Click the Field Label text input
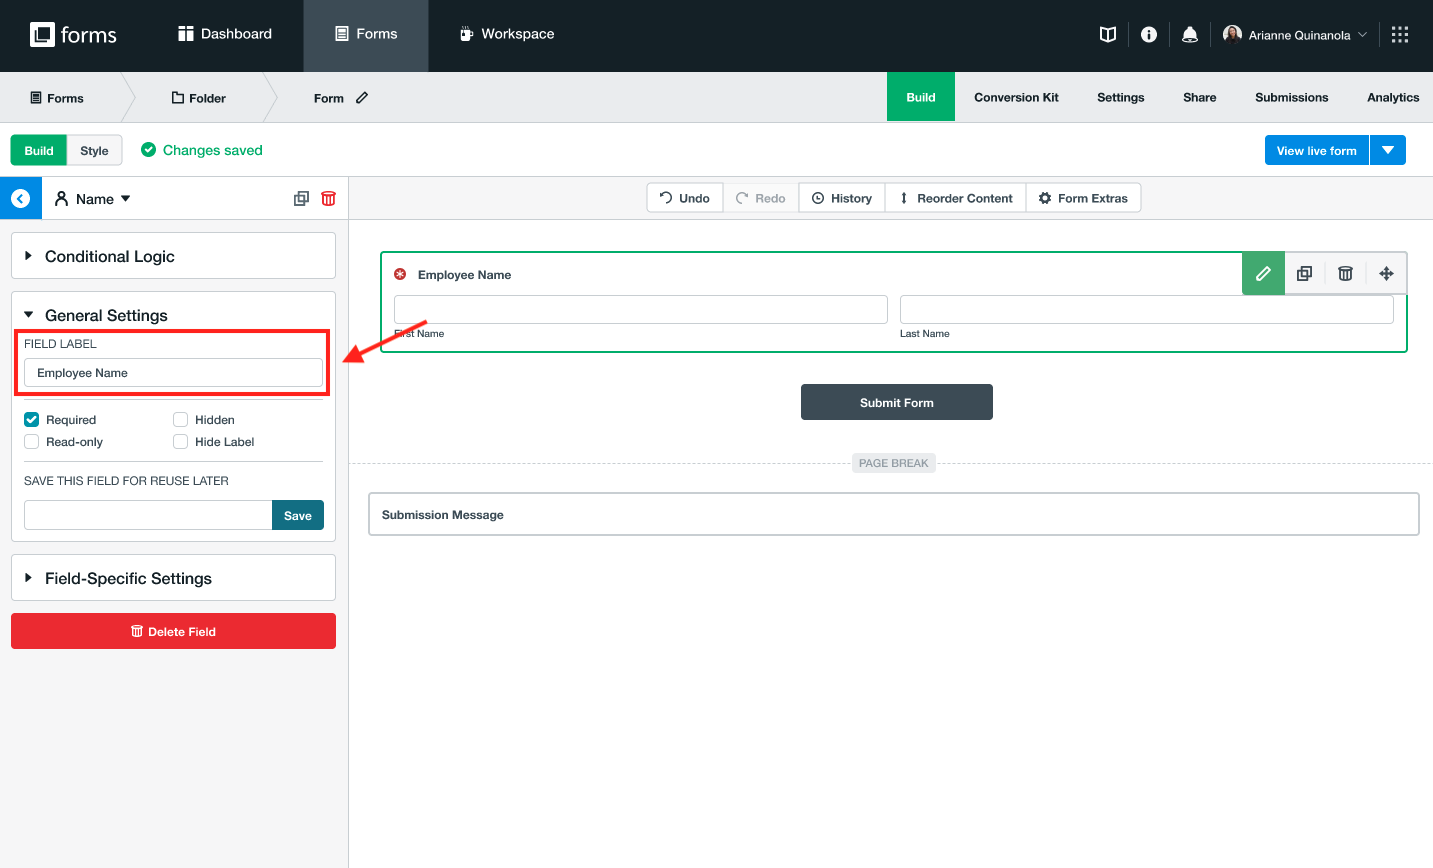The height and width of the screenshot is (868, 1433). 173,373
